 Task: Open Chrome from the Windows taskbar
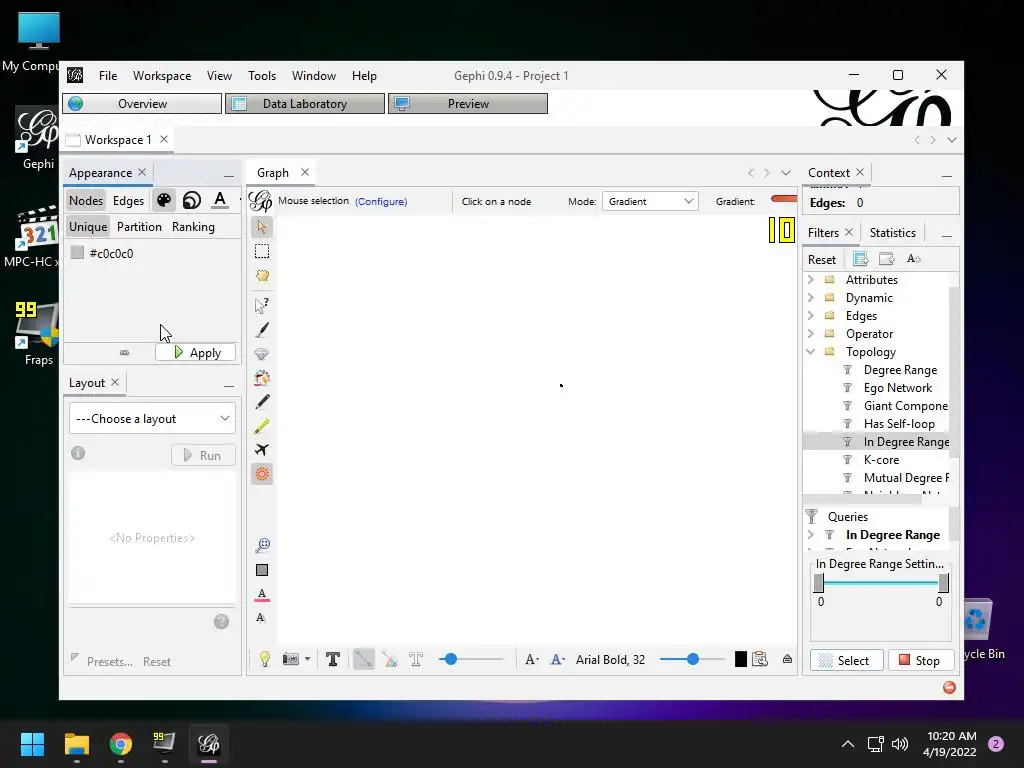point(121,744)
